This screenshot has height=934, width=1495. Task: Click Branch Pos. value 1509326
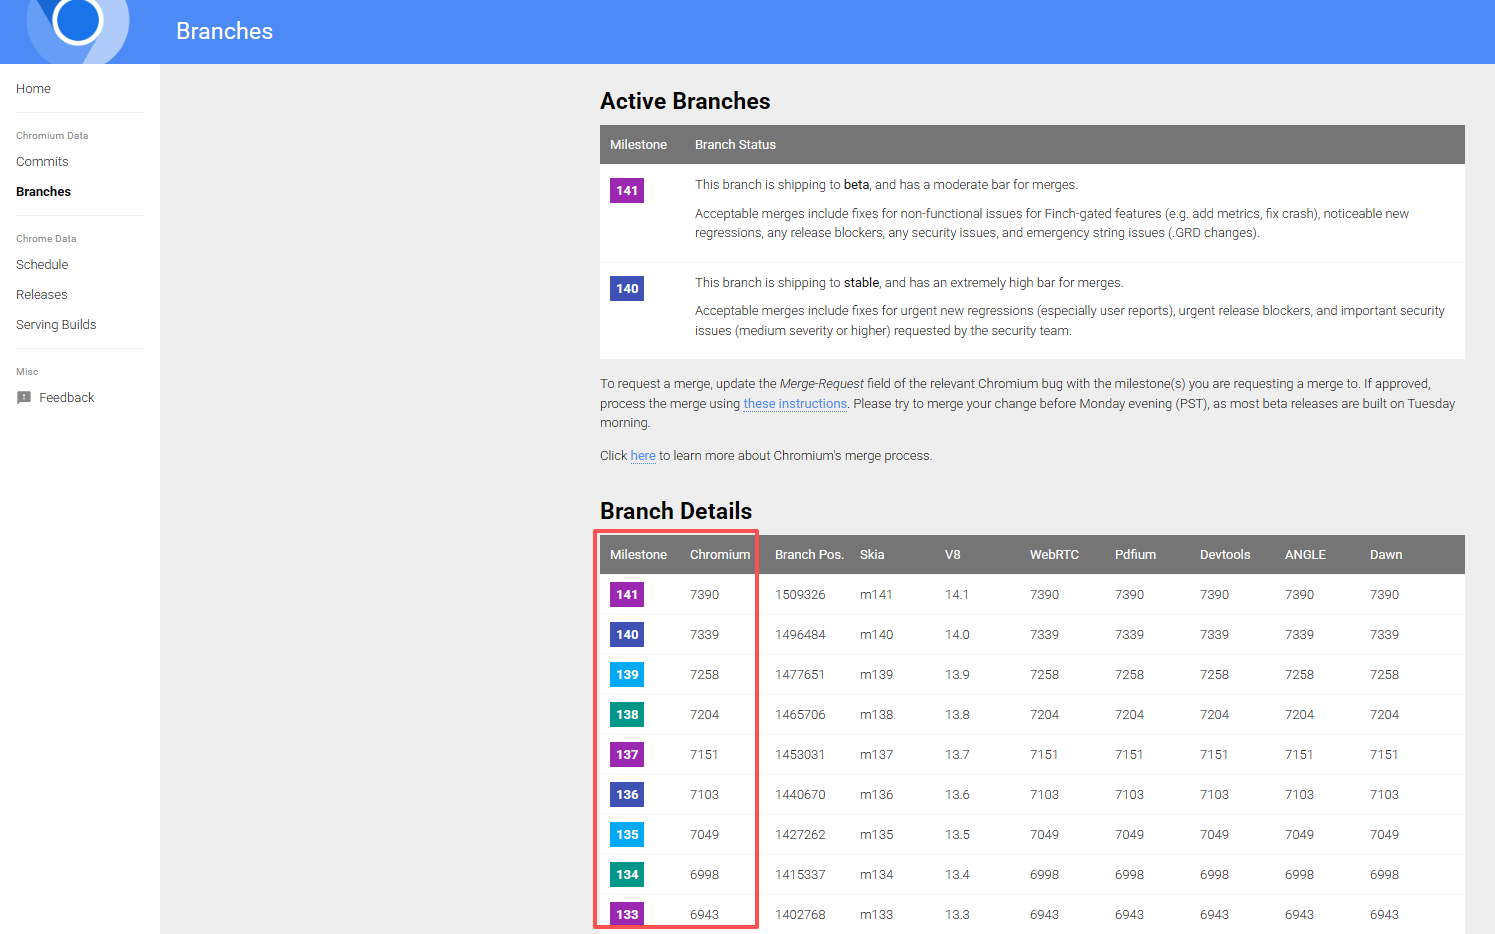pos(800,595)
